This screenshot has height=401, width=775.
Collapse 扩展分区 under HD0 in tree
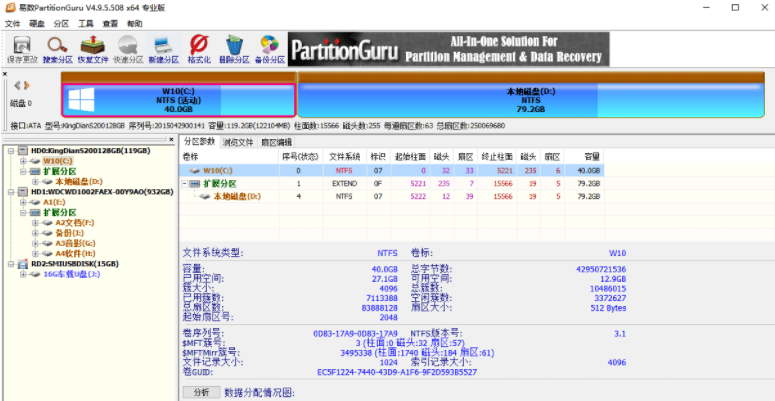coord(23,171)
